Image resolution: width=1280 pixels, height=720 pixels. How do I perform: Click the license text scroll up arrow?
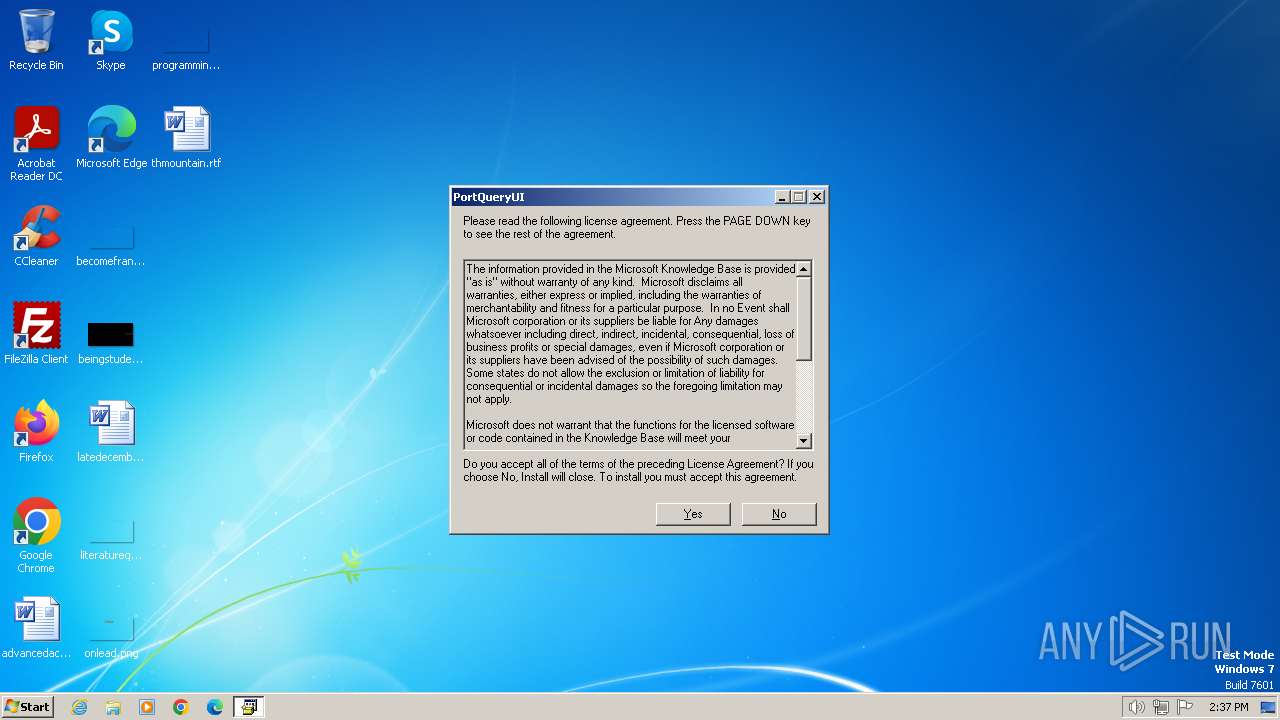[804, 269]
